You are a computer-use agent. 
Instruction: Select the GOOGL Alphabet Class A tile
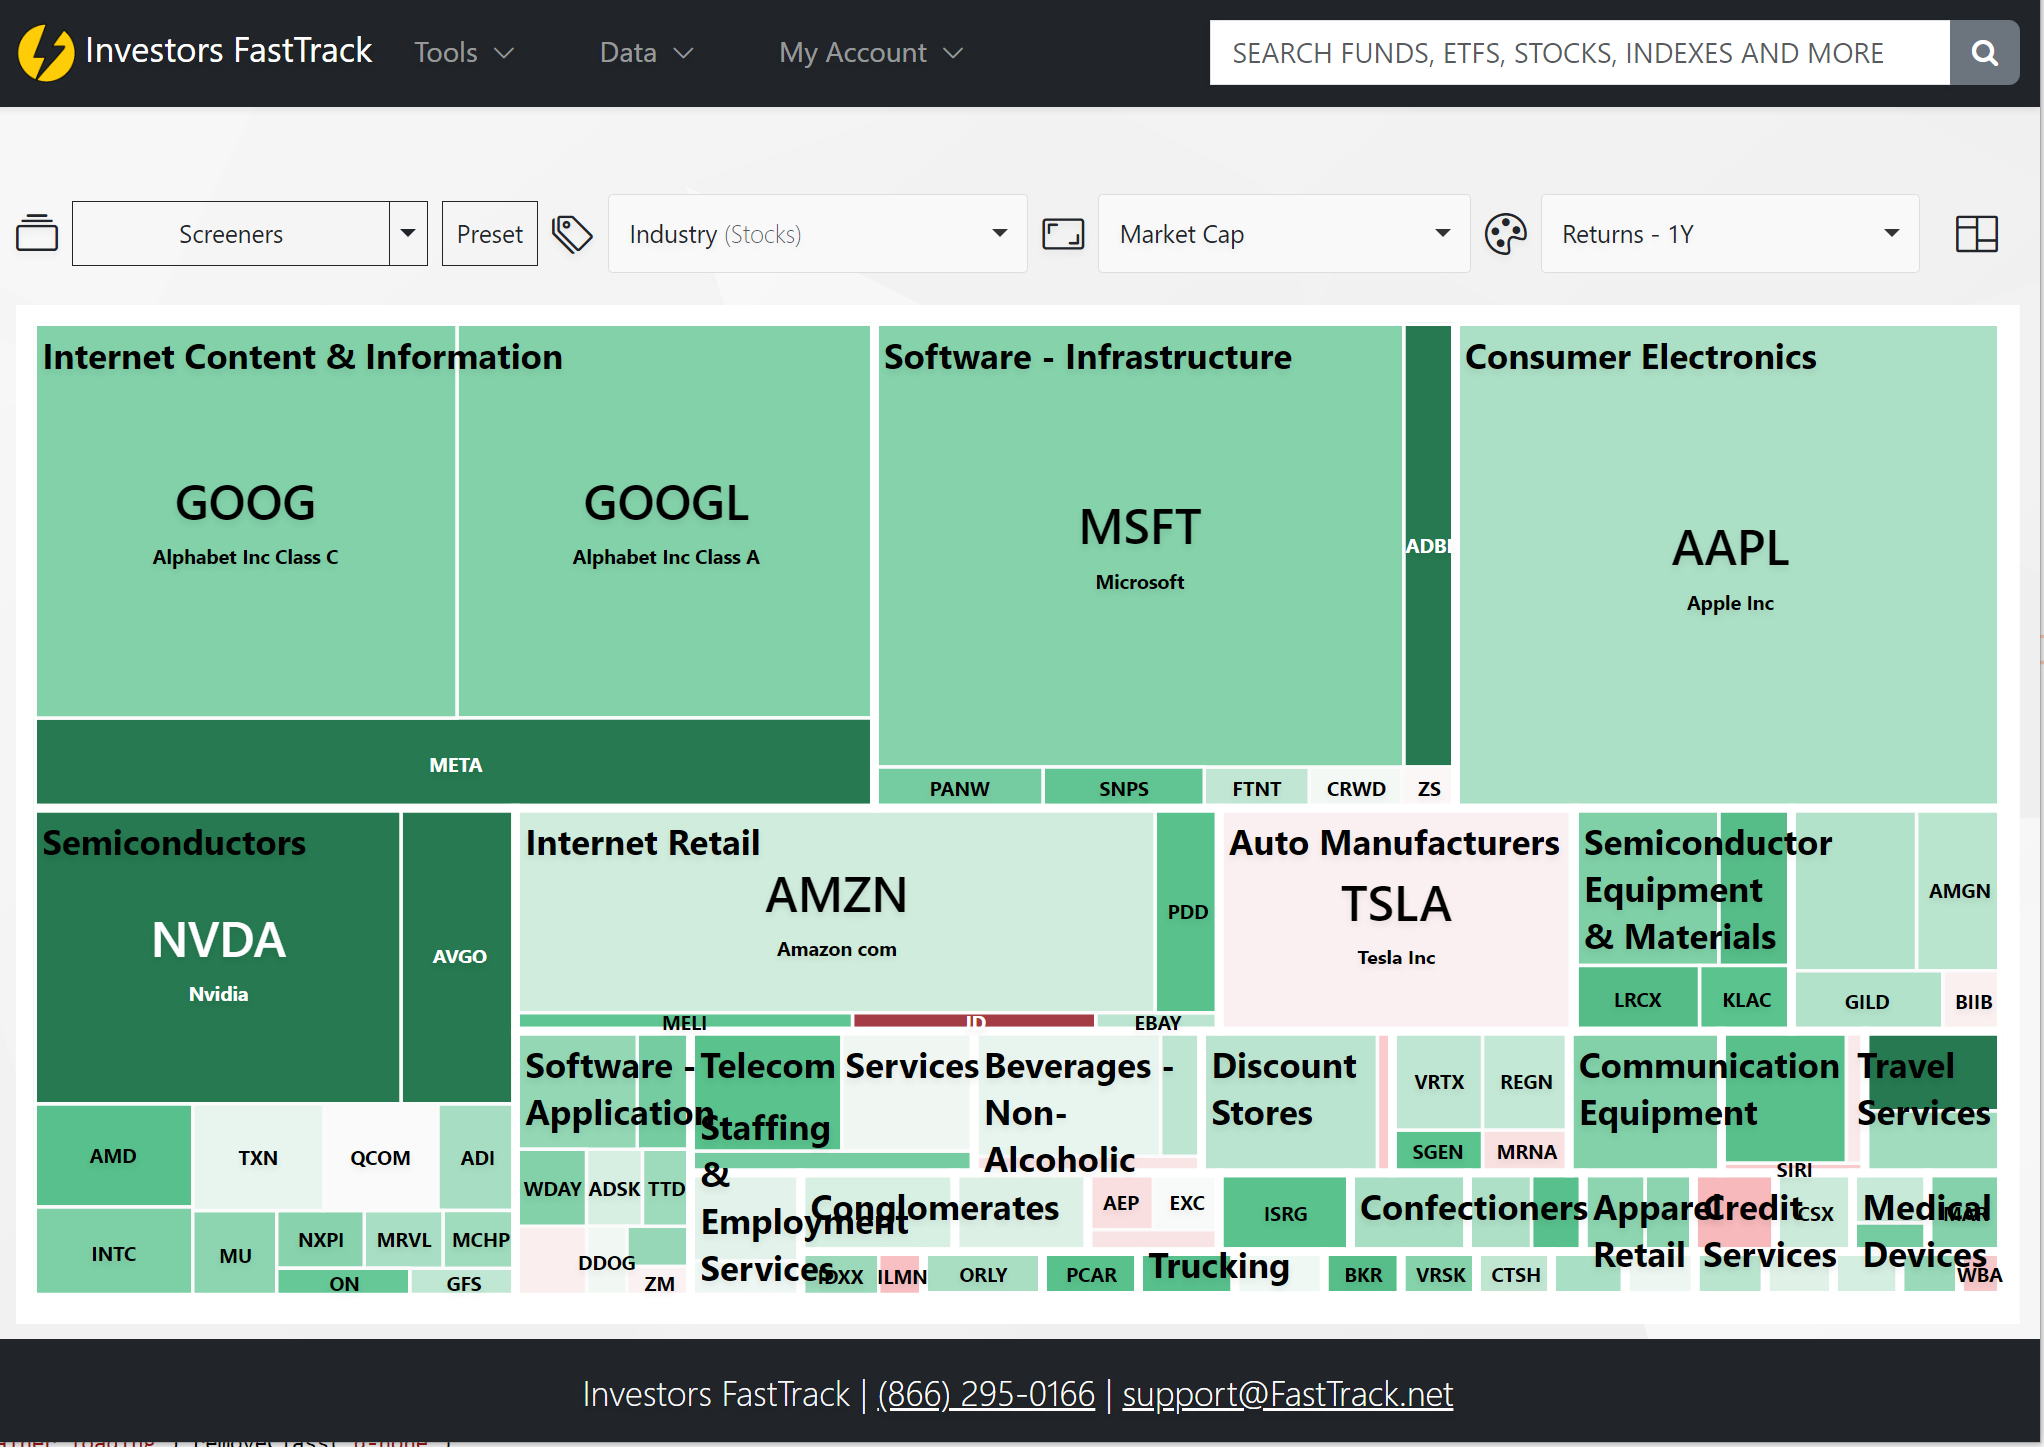coord(665,521)
